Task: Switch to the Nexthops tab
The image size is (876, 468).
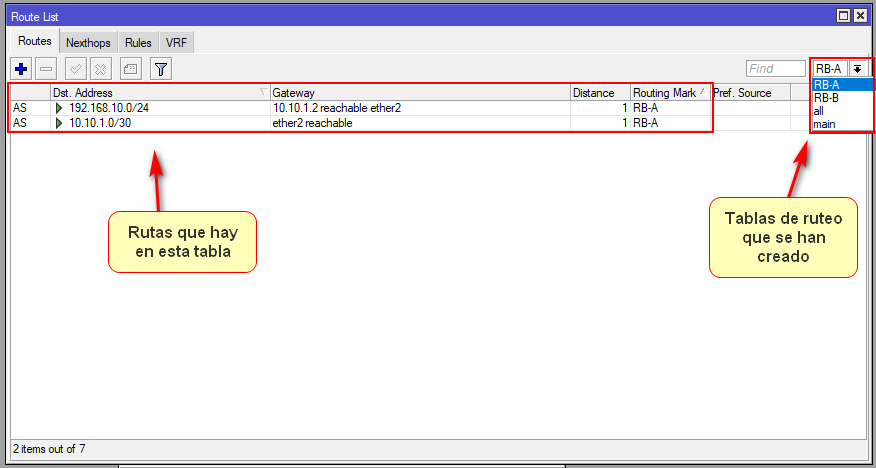Action: [88, 43]
